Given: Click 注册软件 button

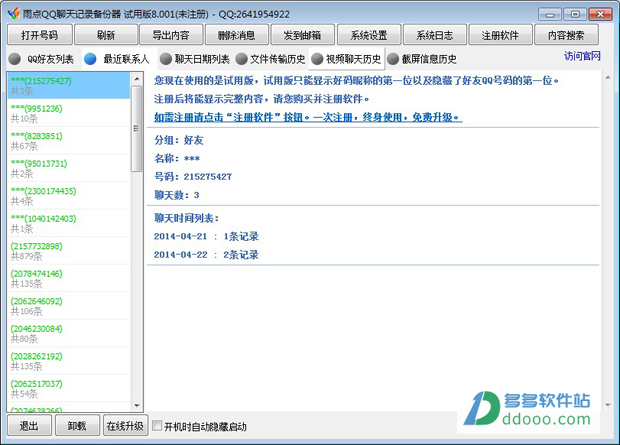Looking at the screenshot, I should tap(500, 35).
